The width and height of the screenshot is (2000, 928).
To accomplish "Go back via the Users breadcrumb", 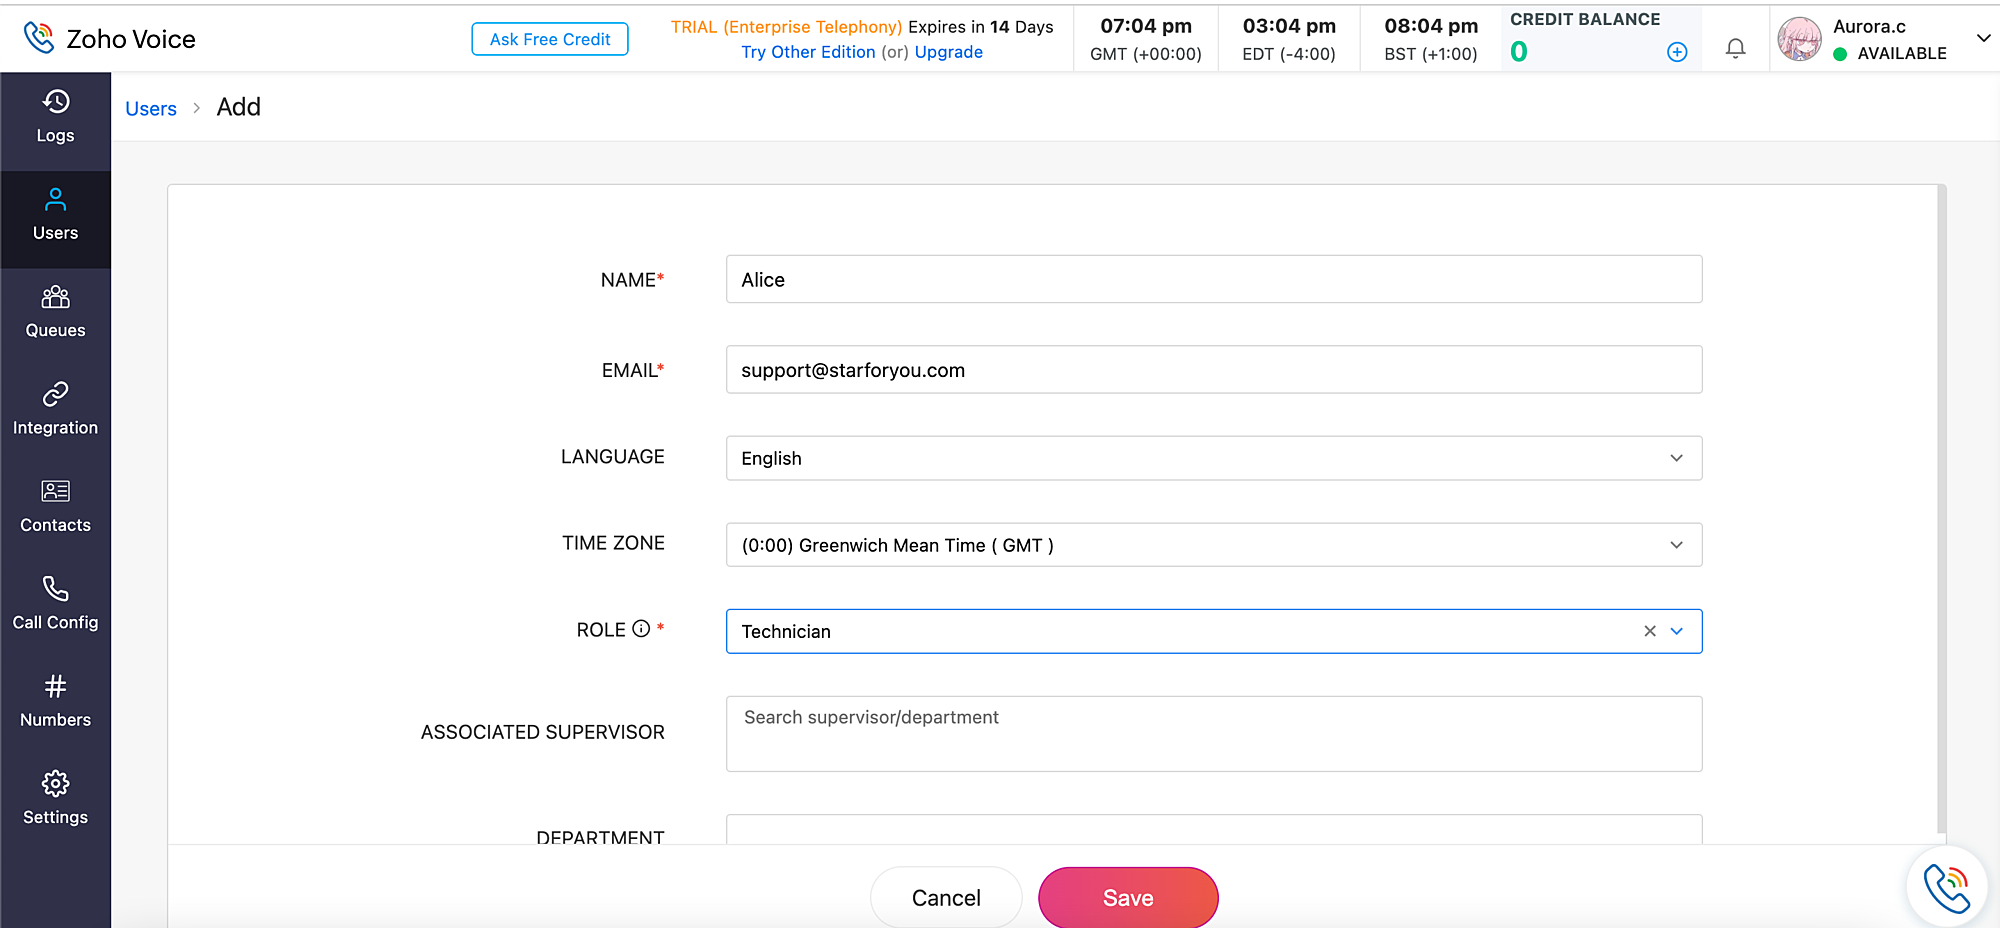I will (151, 109).
